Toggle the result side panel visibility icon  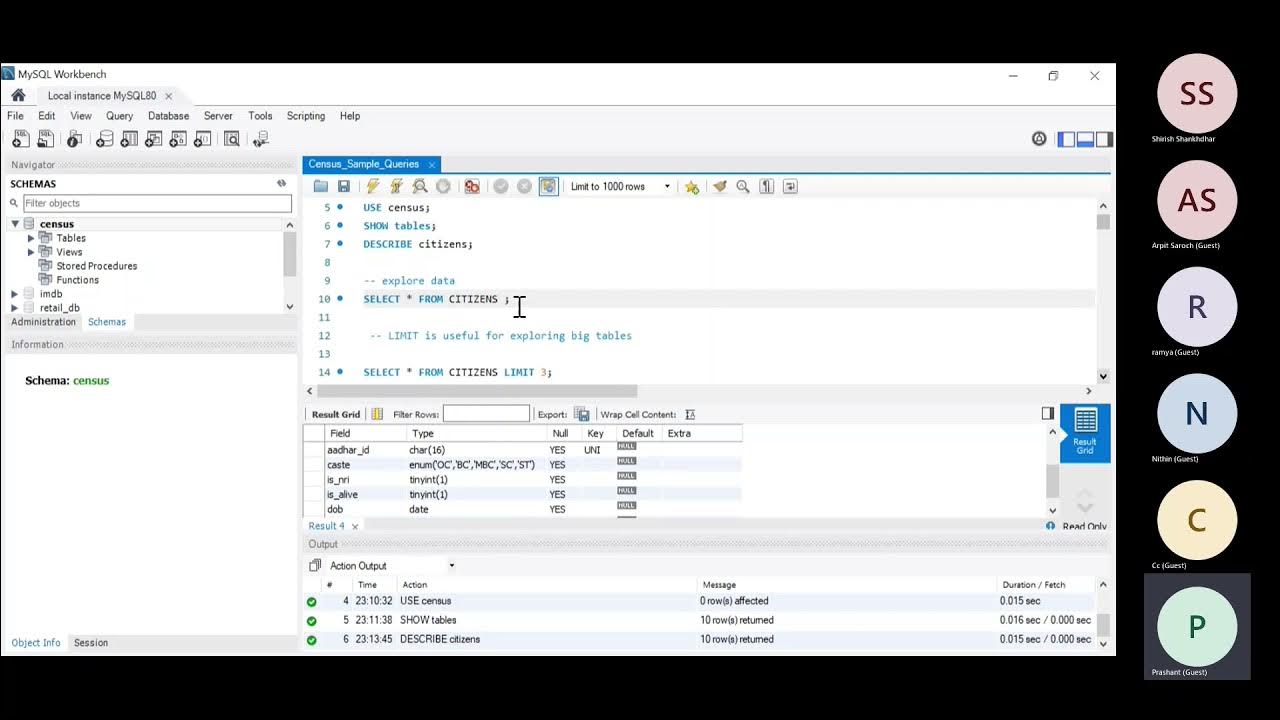tap(1047, 413)
